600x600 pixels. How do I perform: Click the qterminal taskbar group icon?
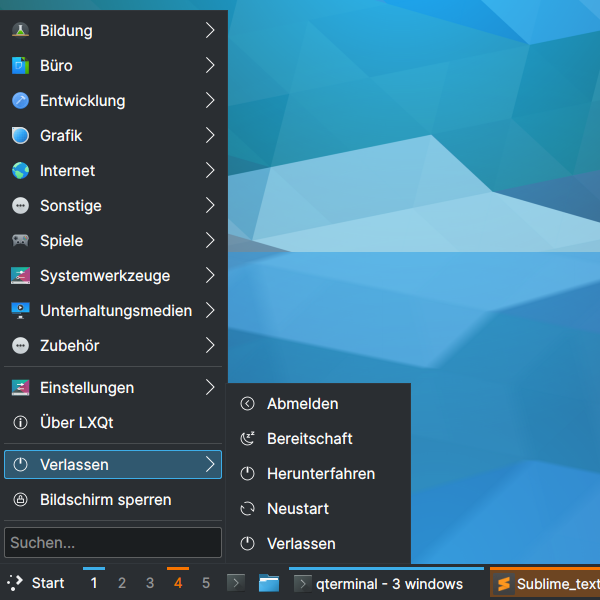click(x=303, y=584)
